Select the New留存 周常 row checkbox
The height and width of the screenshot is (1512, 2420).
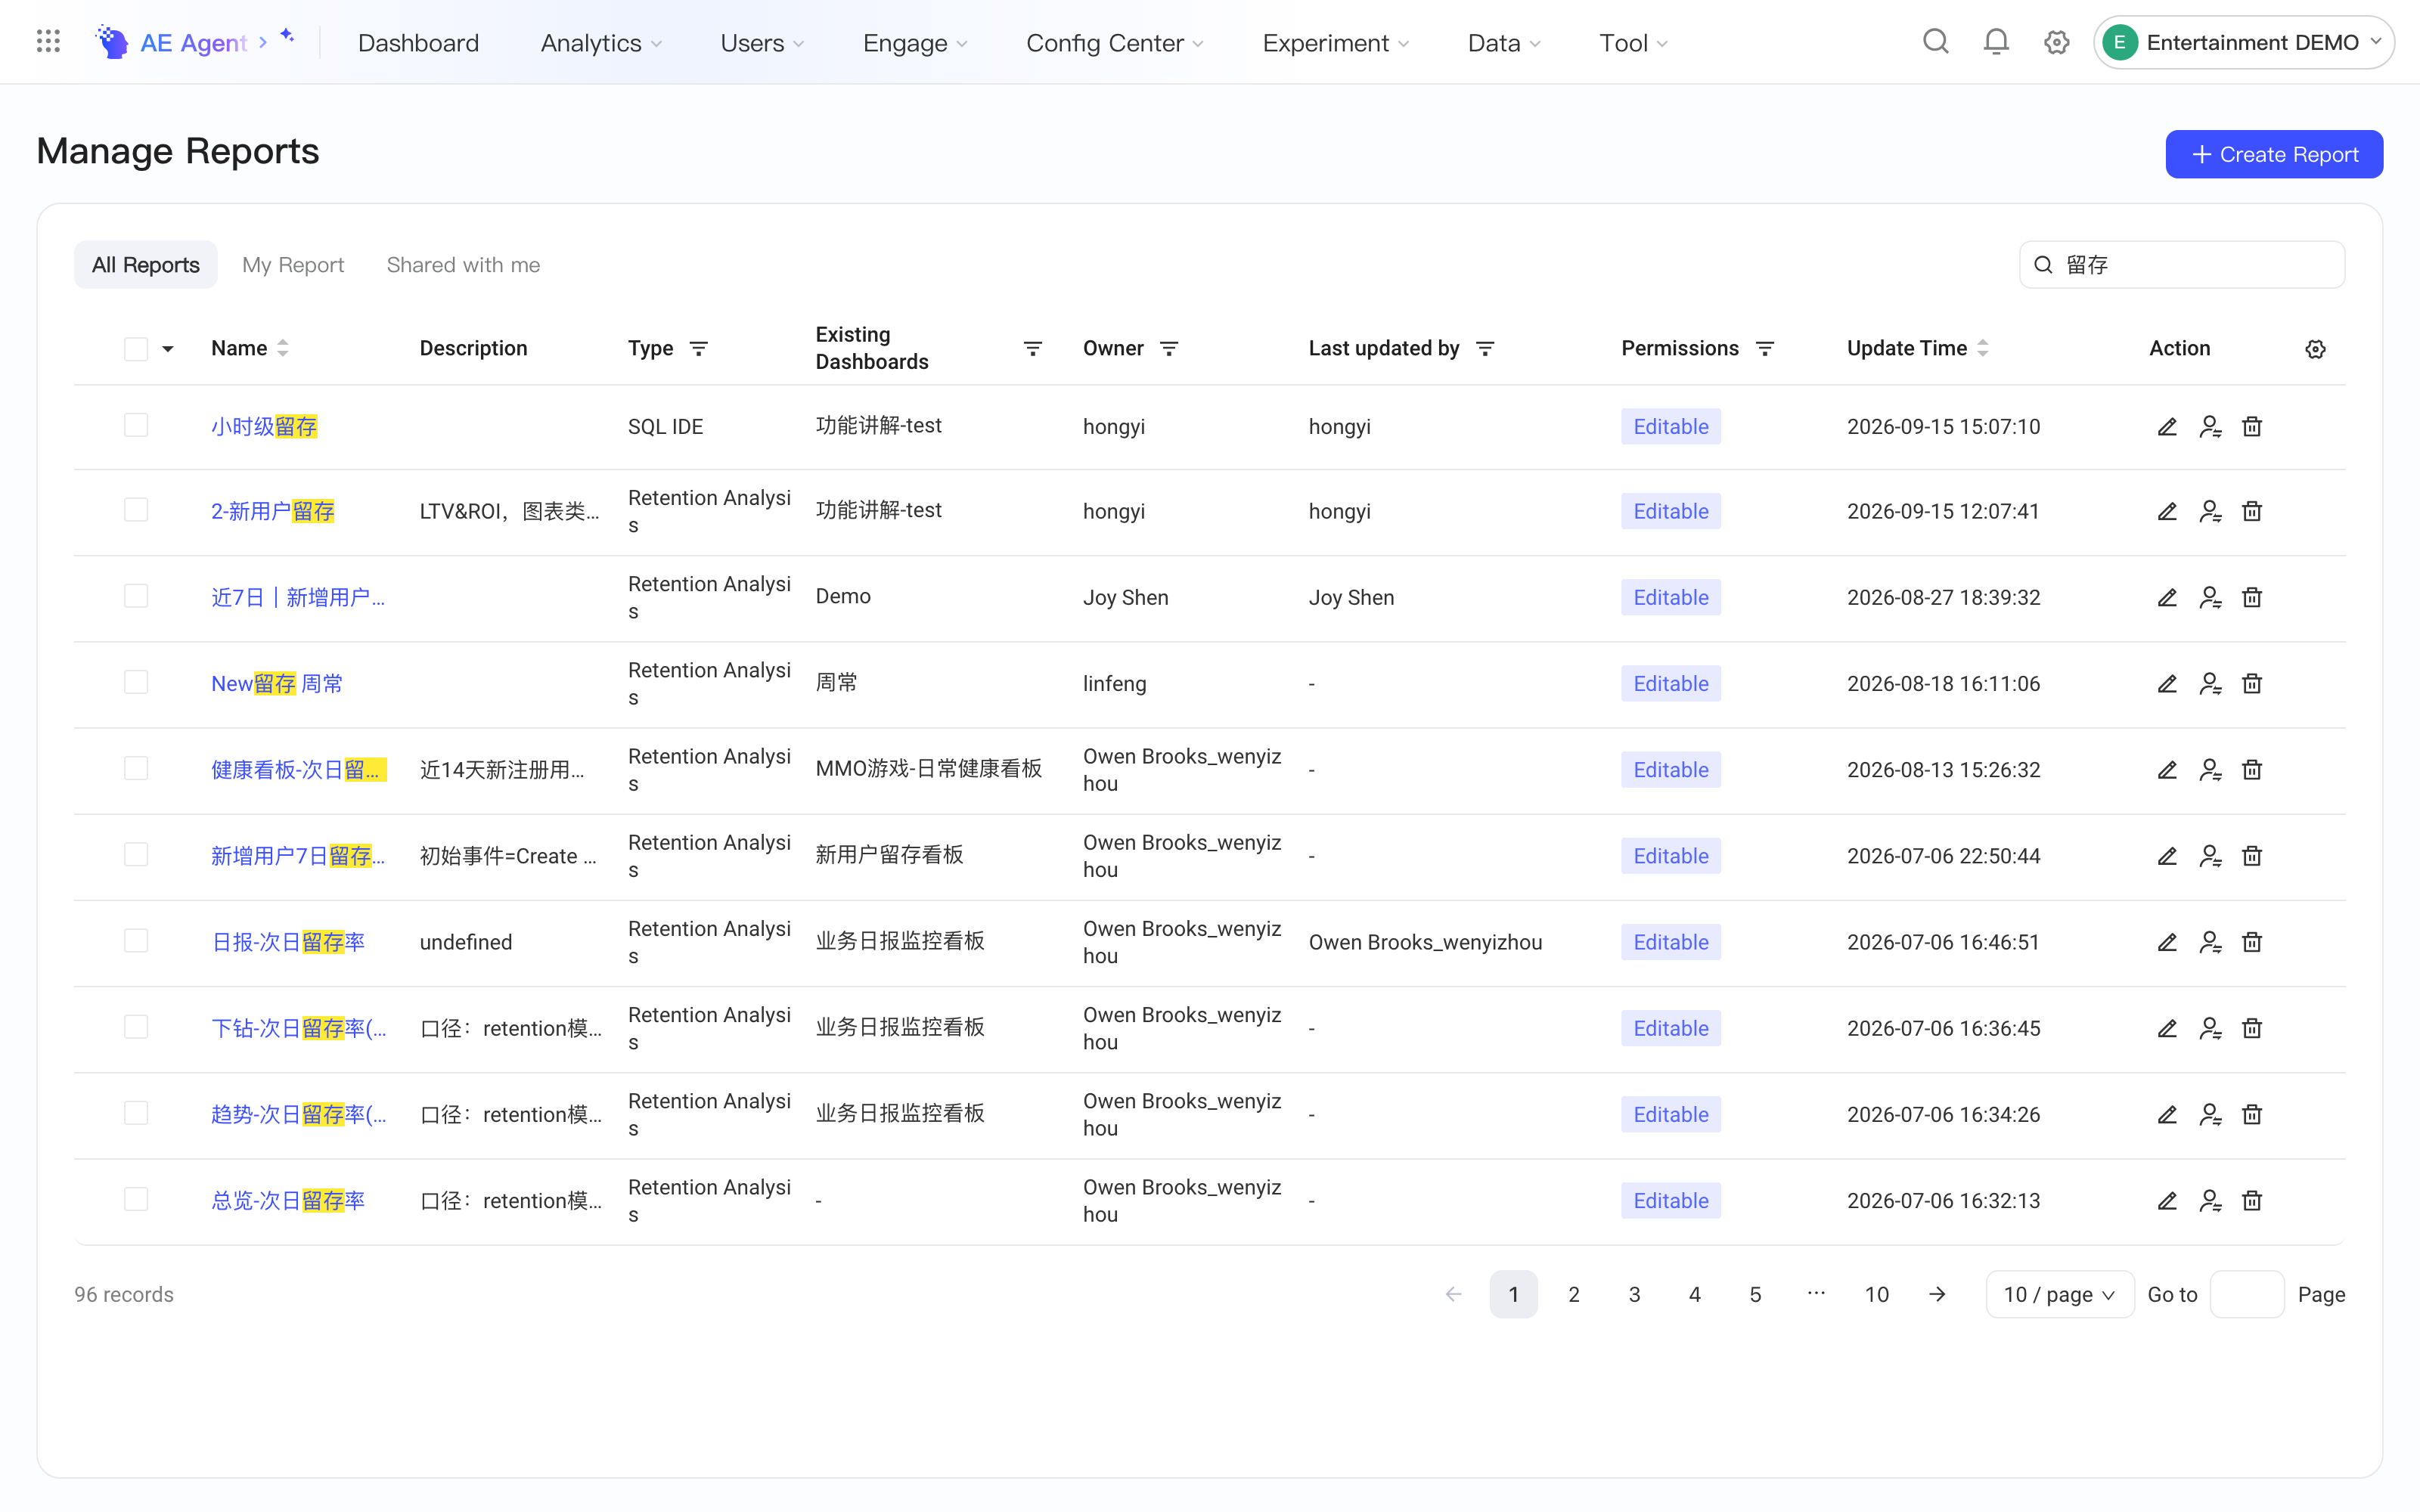tap(136, 683)
